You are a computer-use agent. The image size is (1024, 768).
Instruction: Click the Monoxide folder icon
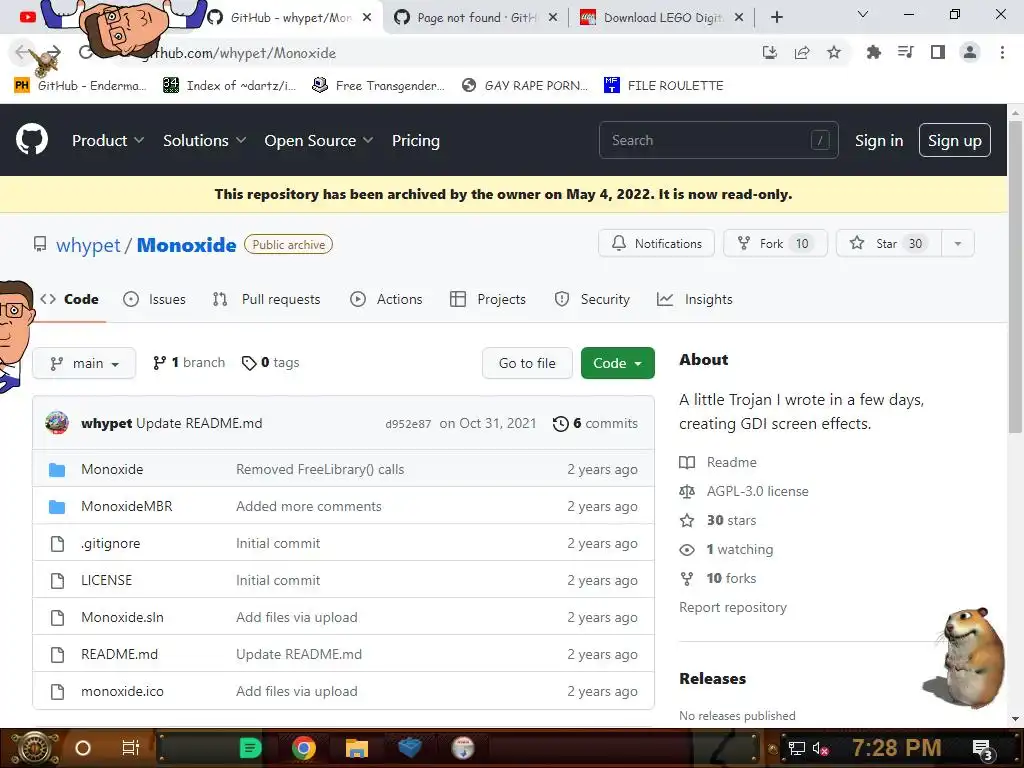click(x=57, y=470)
